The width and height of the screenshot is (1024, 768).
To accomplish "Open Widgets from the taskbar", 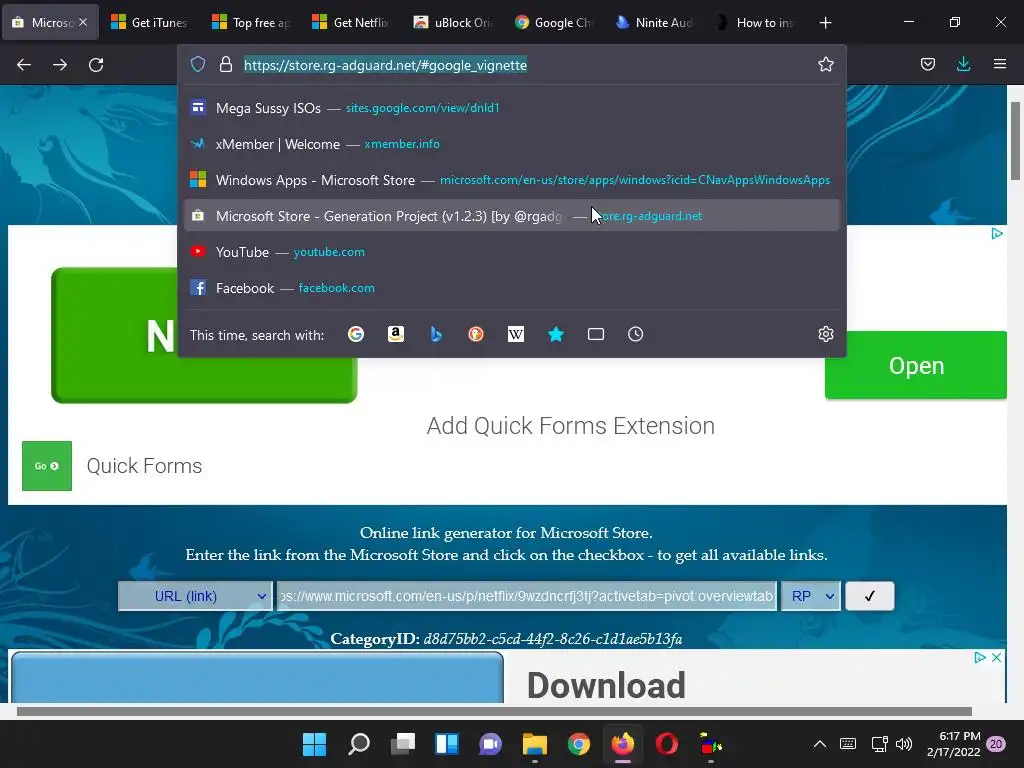I will 447,744.
